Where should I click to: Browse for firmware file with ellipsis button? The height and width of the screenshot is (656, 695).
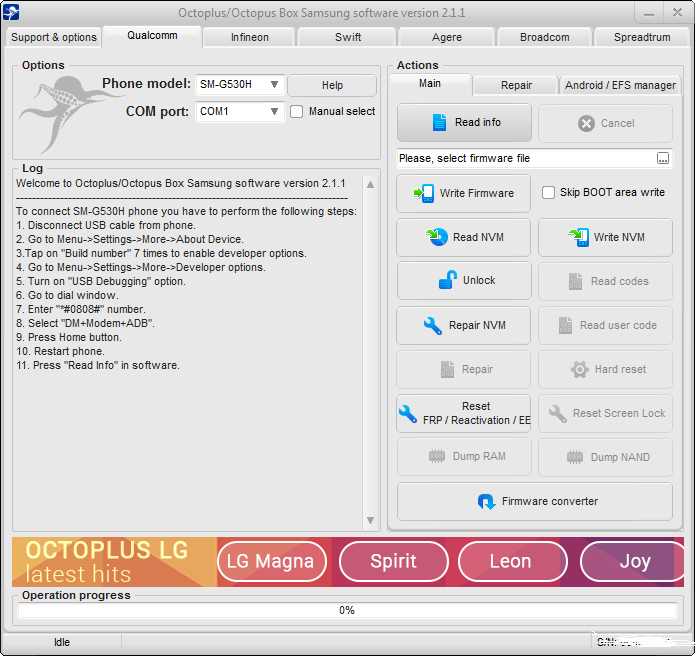point(663,158)
